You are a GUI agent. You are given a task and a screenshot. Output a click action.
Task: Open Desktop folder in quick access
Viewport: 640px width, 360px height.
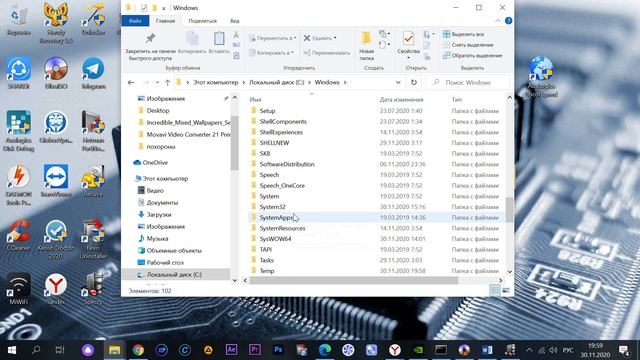tap(158, 111)
